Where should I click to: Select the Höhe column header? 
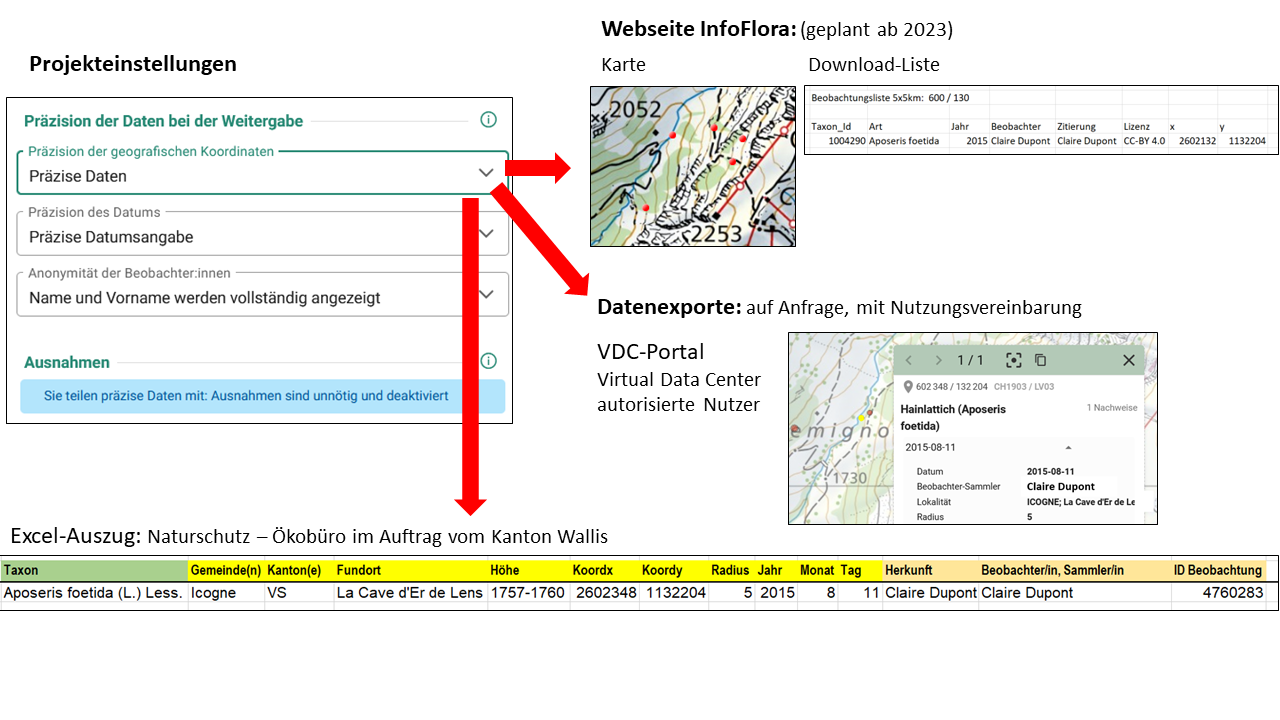tap(527, 570)
